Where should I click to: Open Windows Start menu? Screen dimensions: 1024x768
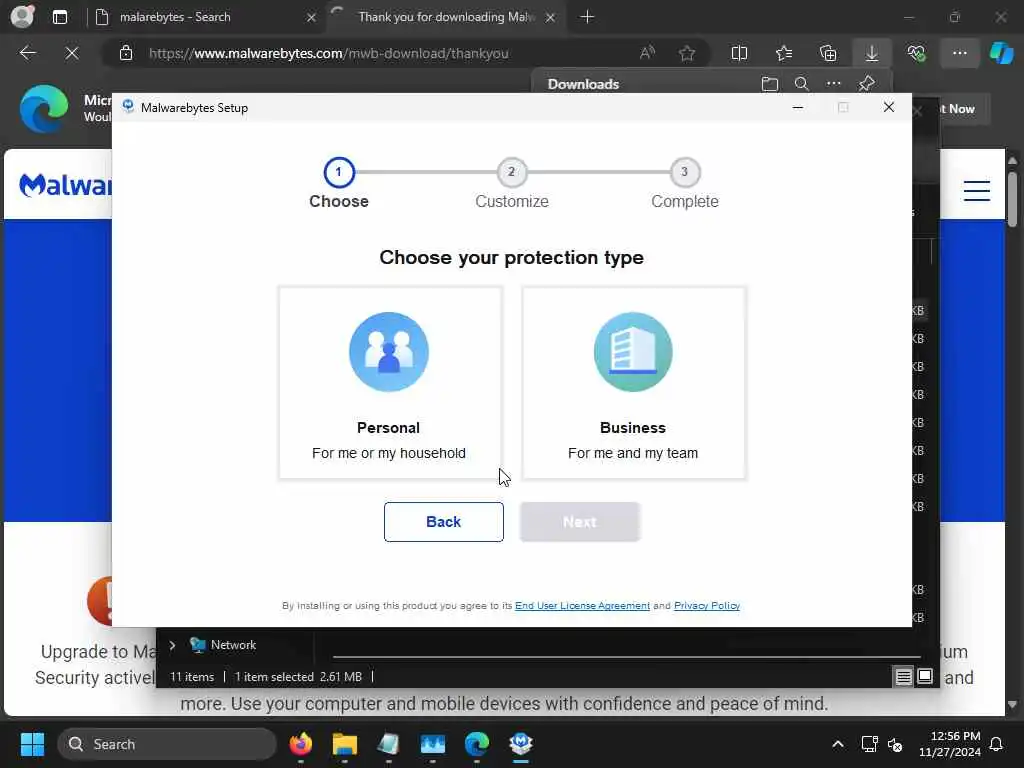32,744
